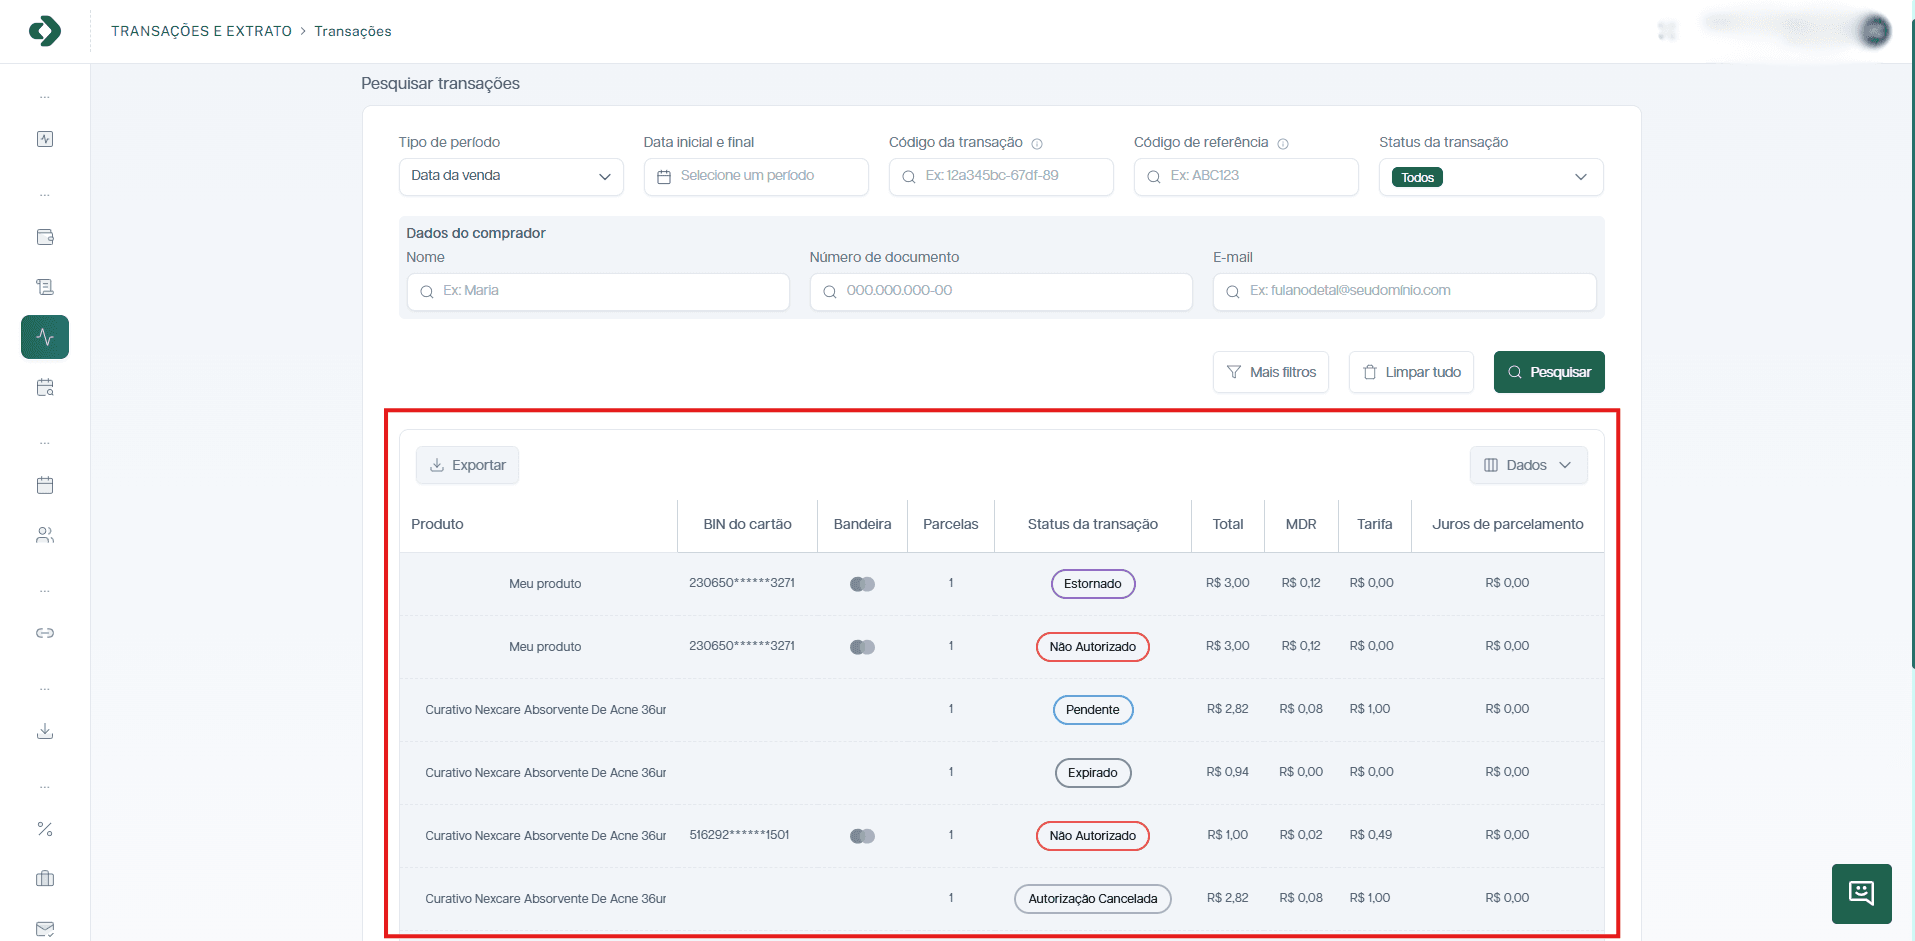1915x941 pixels.
Task: Click info icon beside Código da transação
Action: (x=1037, y=144)
